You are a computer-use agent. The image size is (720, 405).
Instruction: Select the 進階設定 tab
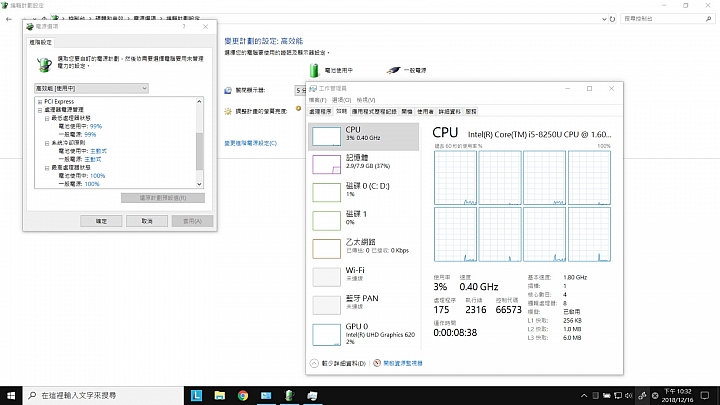(41, 42)
